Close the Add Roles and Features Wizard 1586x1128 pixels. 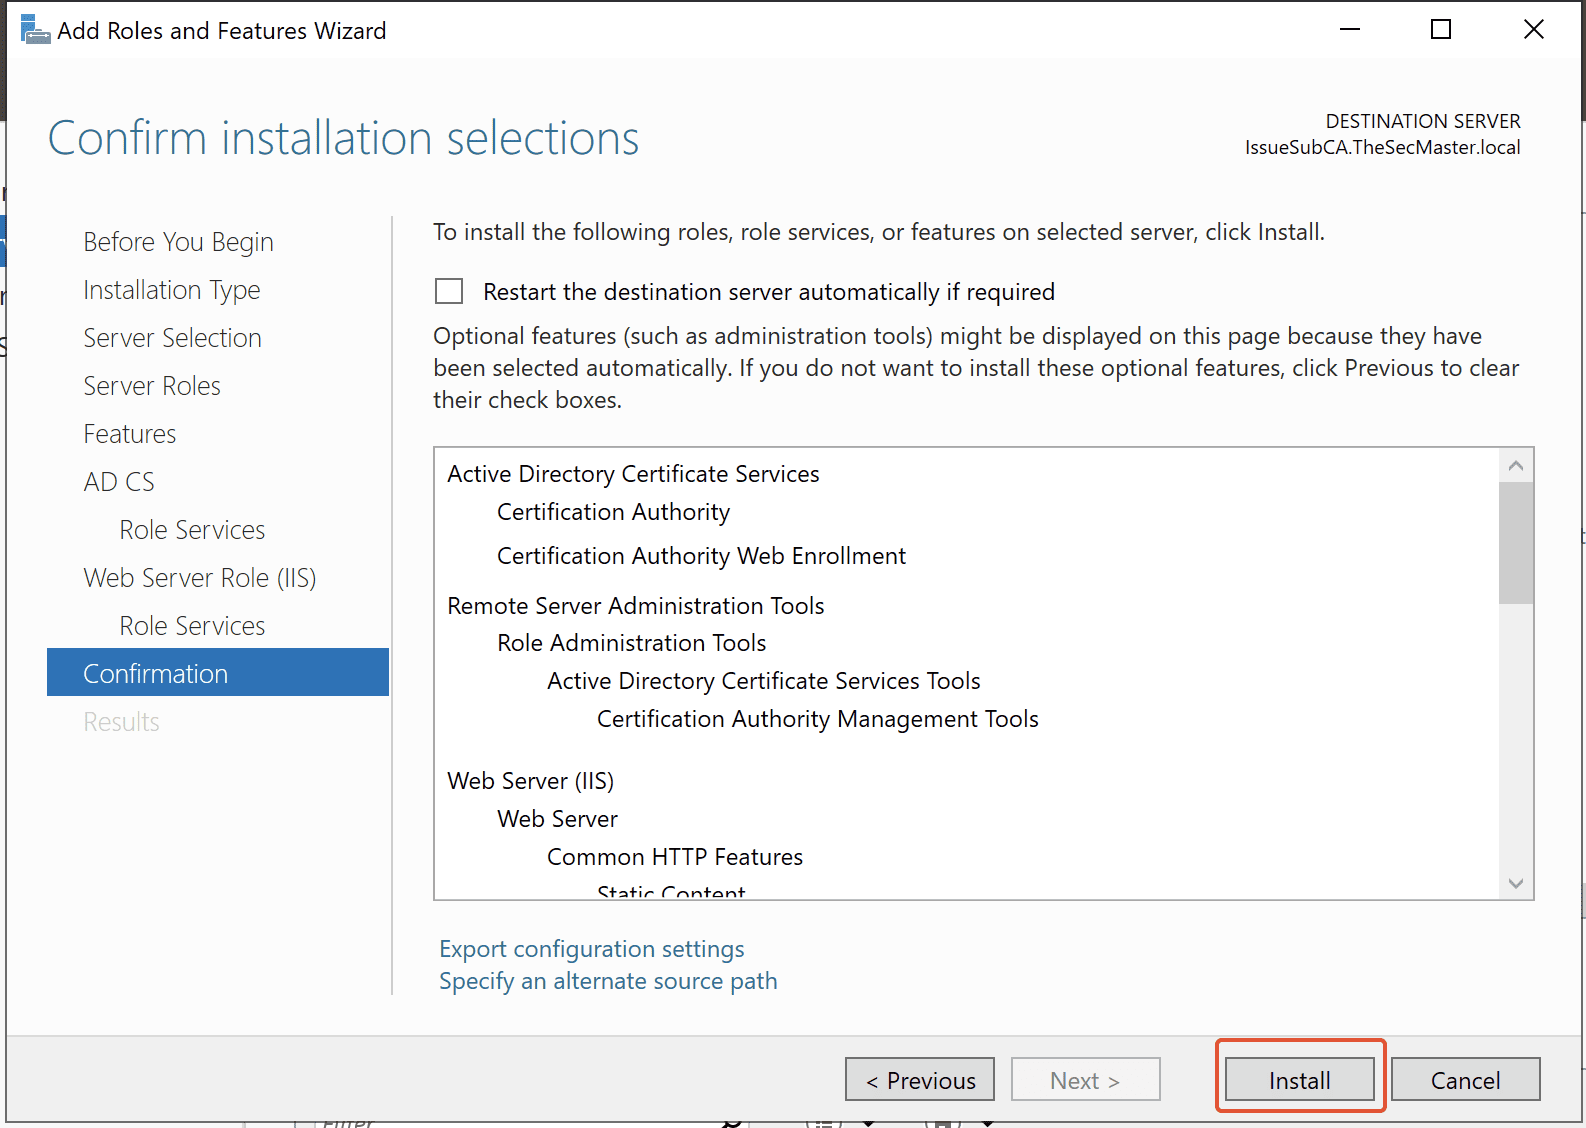[1534, 30]
